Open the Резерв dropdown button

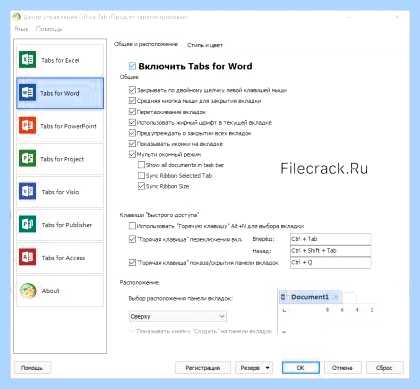(x=254, y=368)
